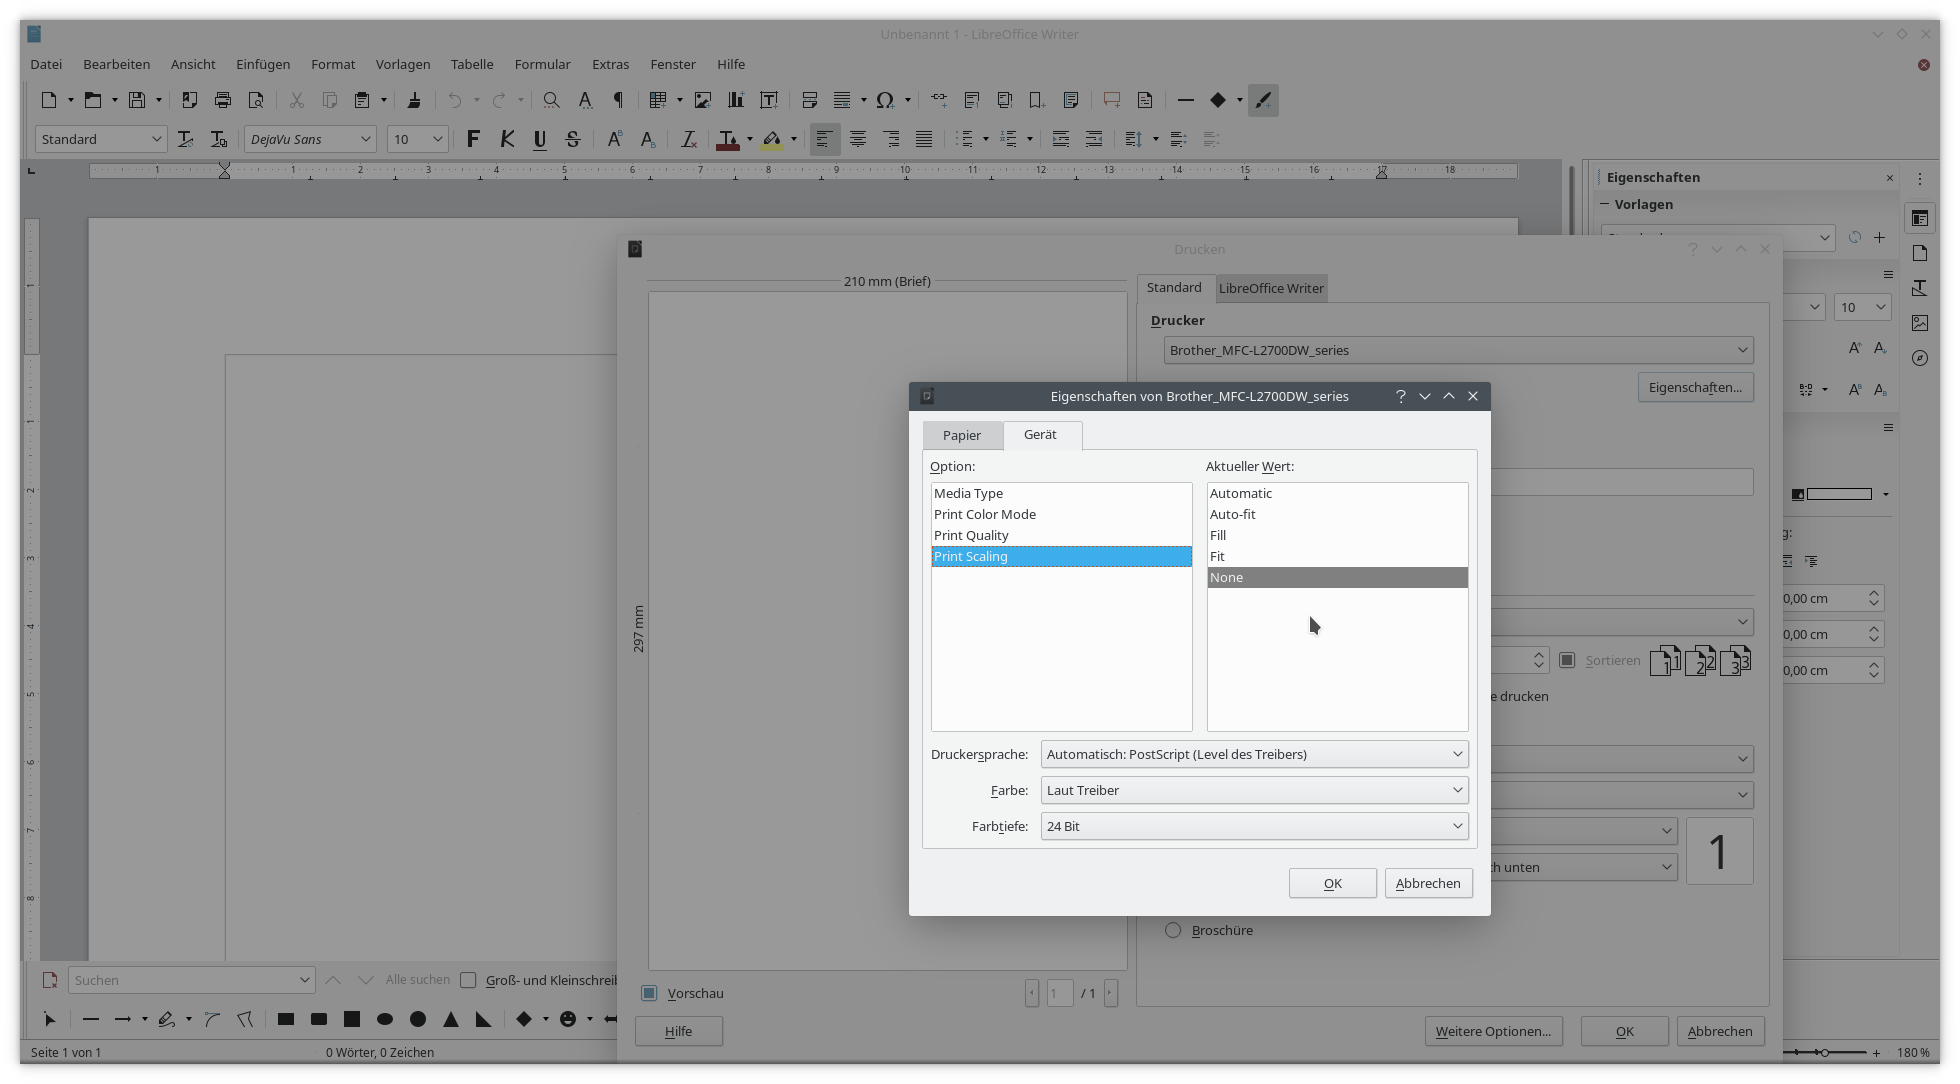1960x1084 pixels.
Task: Toggle Underline formatting U icon
Action: coord(540,139)
